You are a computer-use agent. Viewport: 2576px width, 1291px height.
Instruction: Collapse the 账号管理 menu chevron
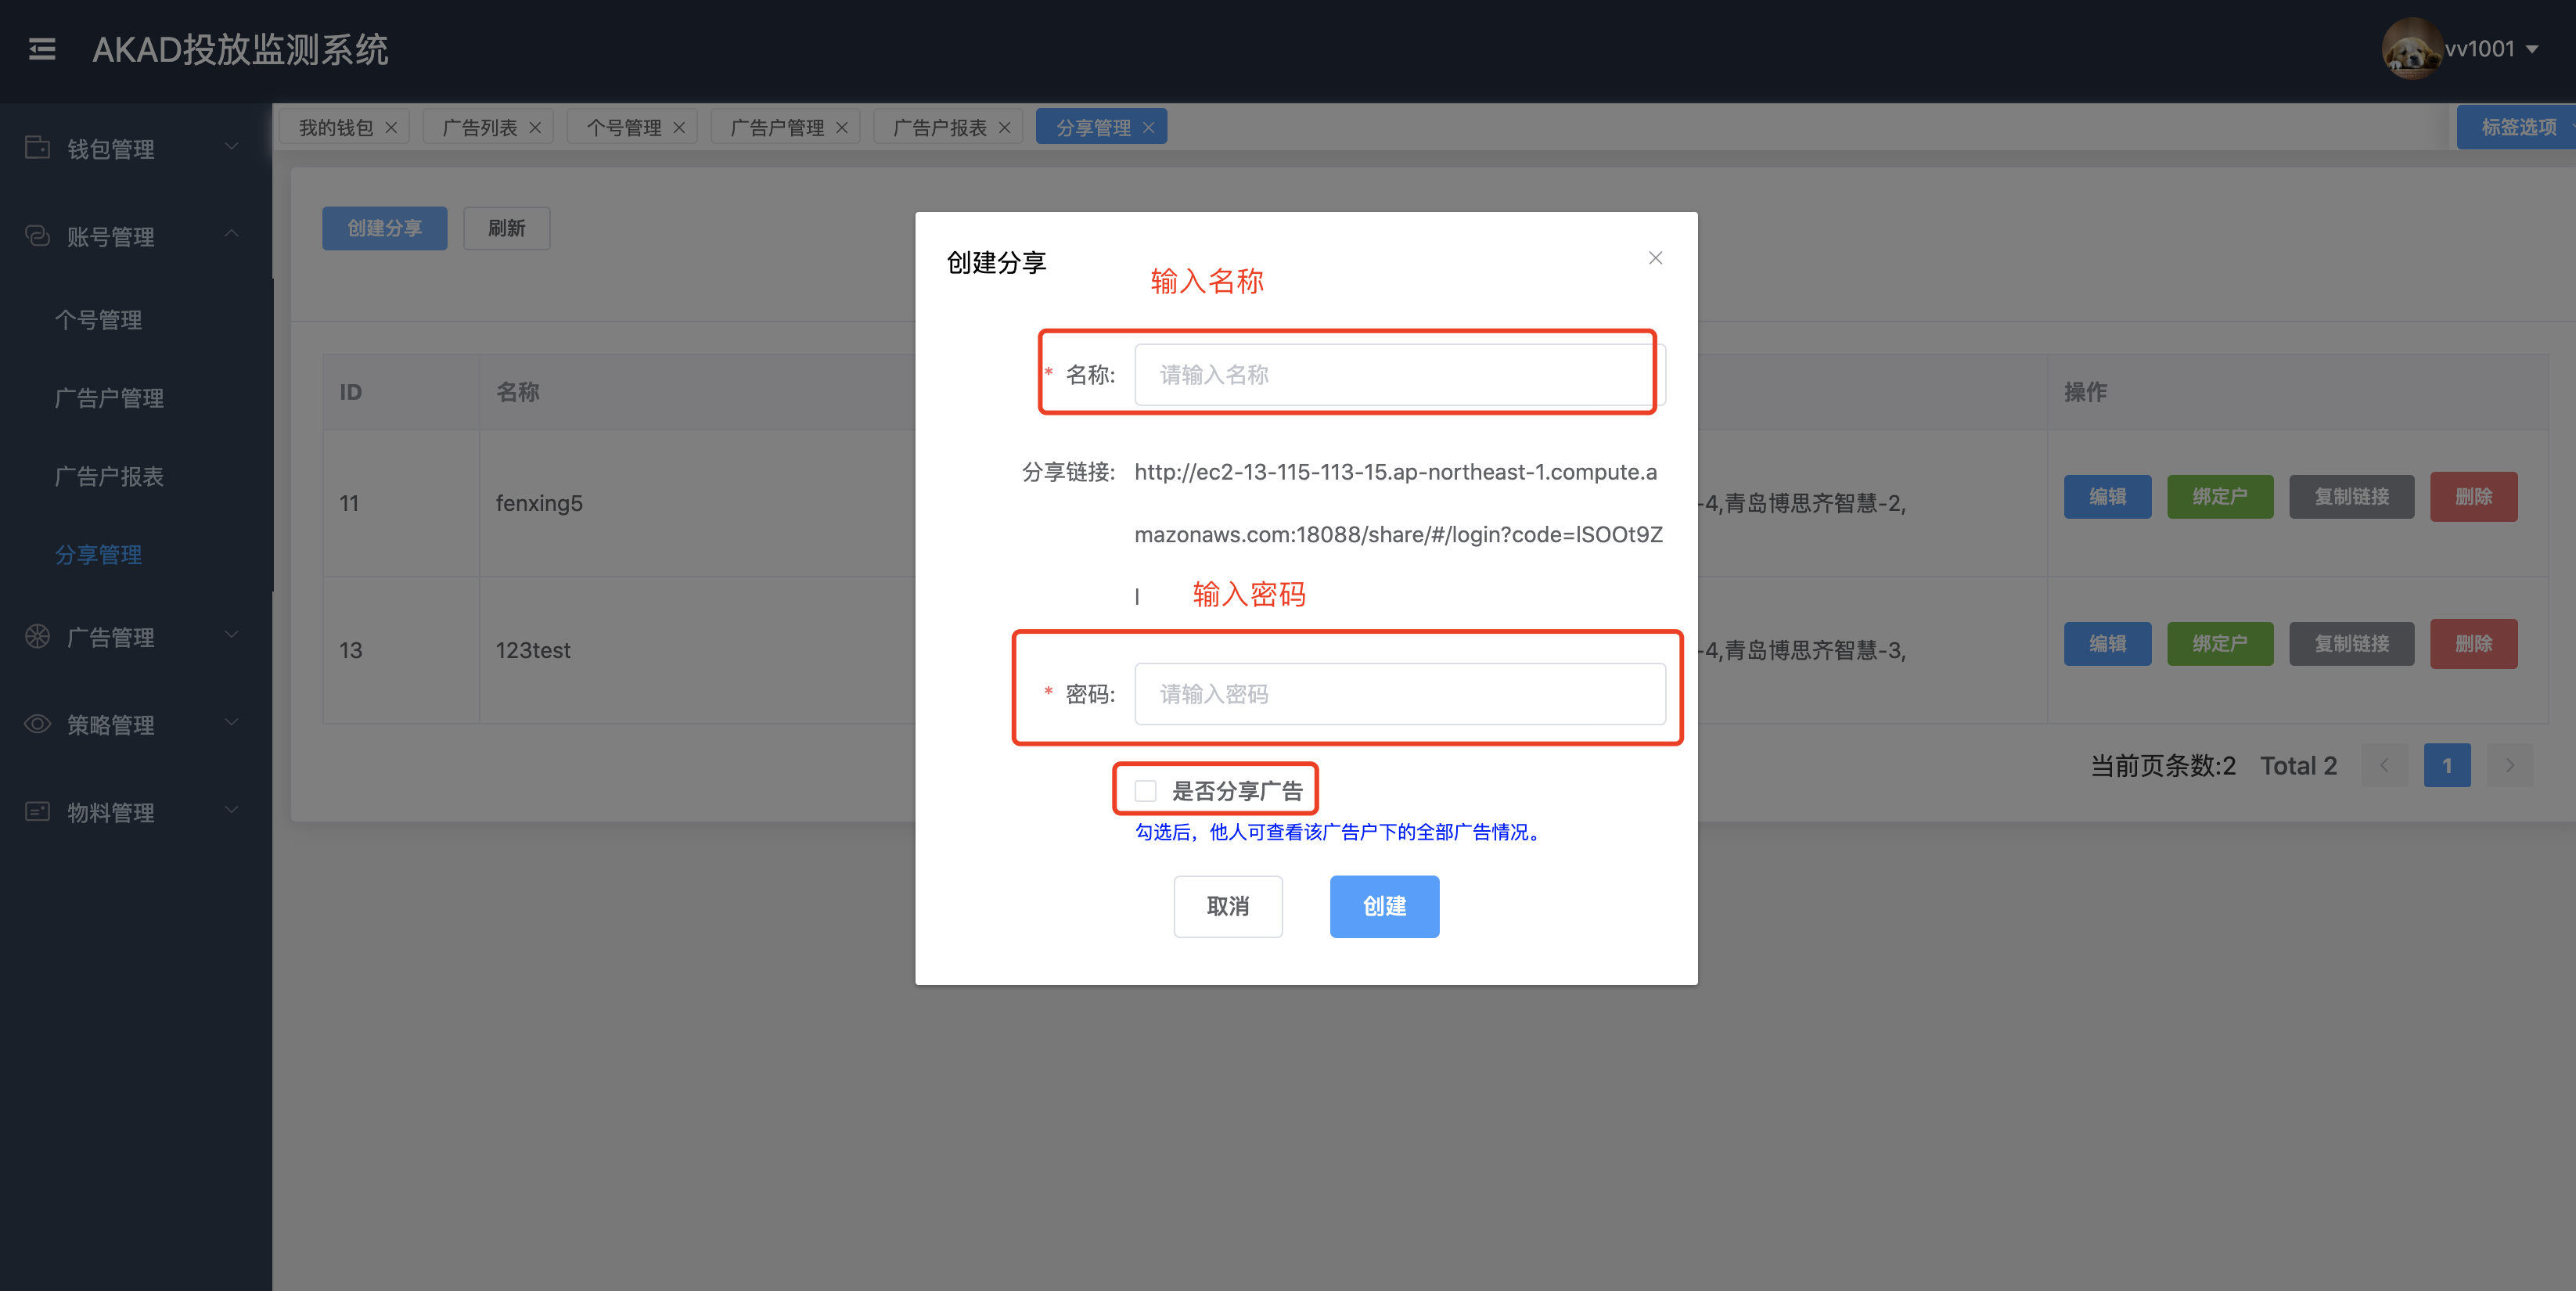(x=232, y=234)
